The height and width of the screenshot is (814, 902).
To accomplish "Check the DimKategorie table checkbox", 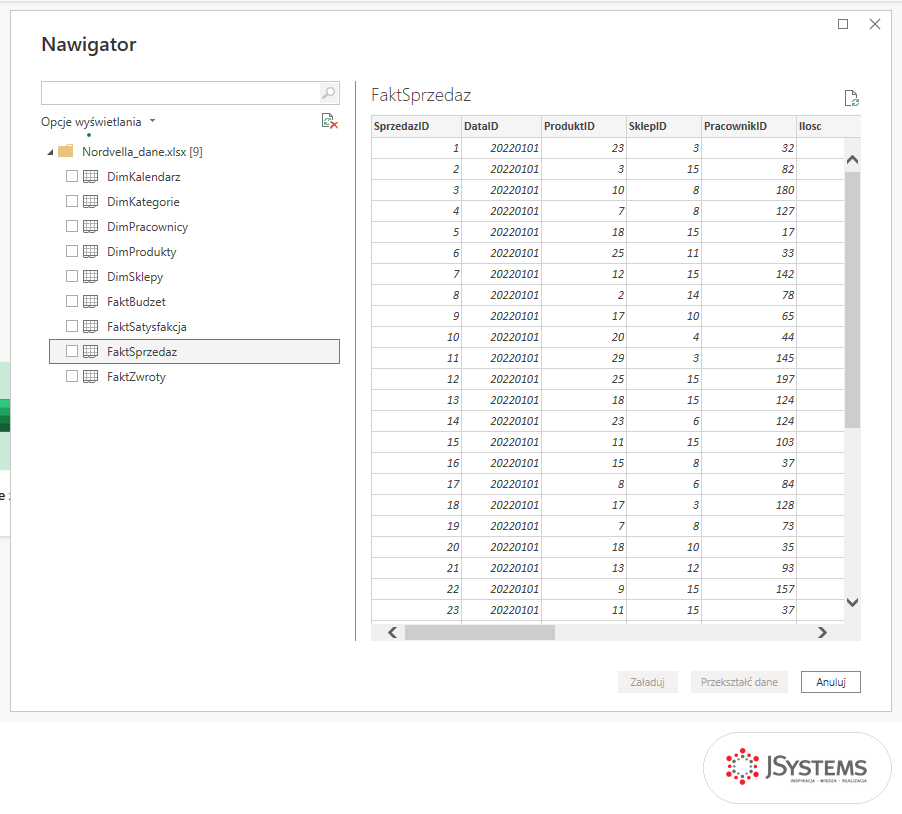I will click(x=72, y=201).
